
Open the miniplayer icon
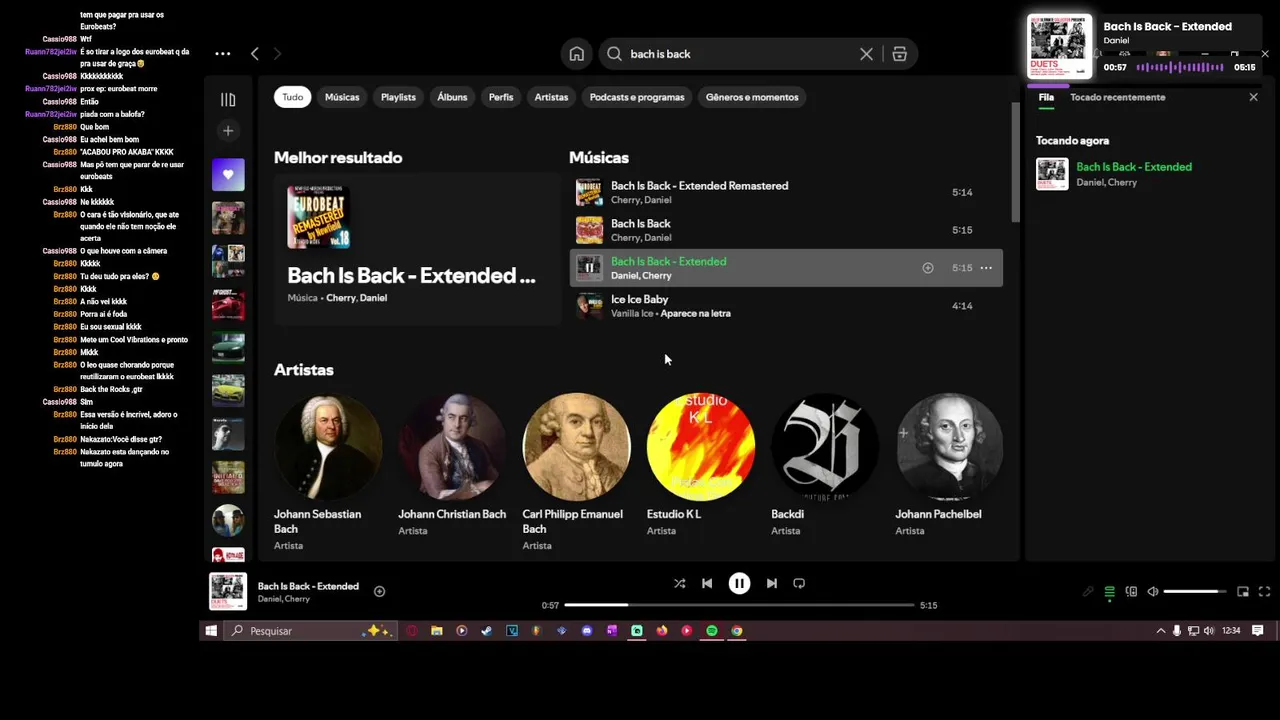tap(1243, 592)
